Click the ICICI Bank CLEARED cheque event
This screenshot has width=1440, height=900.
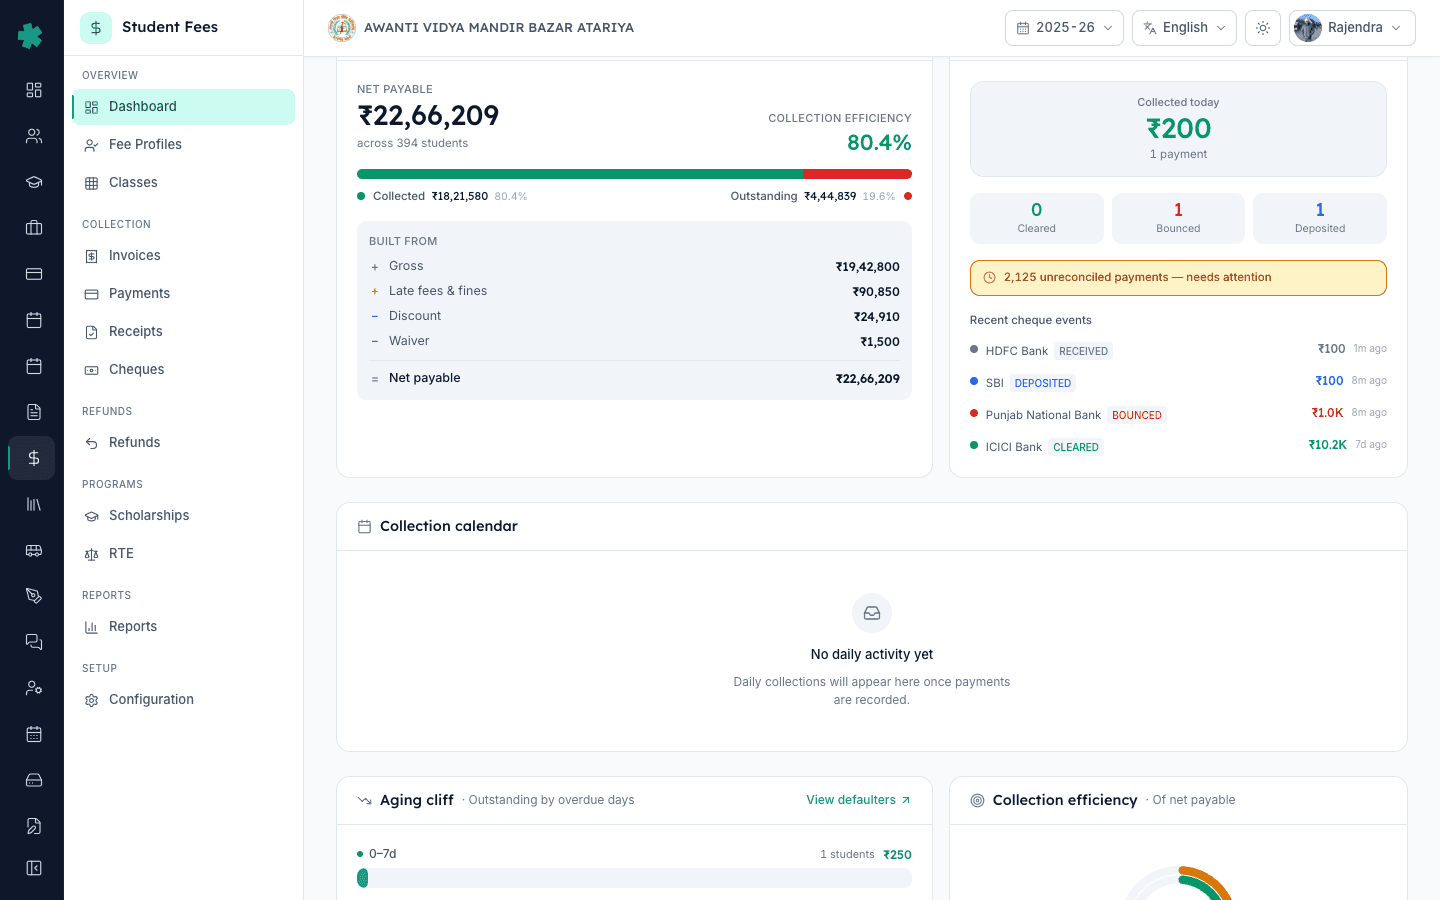1178,446
